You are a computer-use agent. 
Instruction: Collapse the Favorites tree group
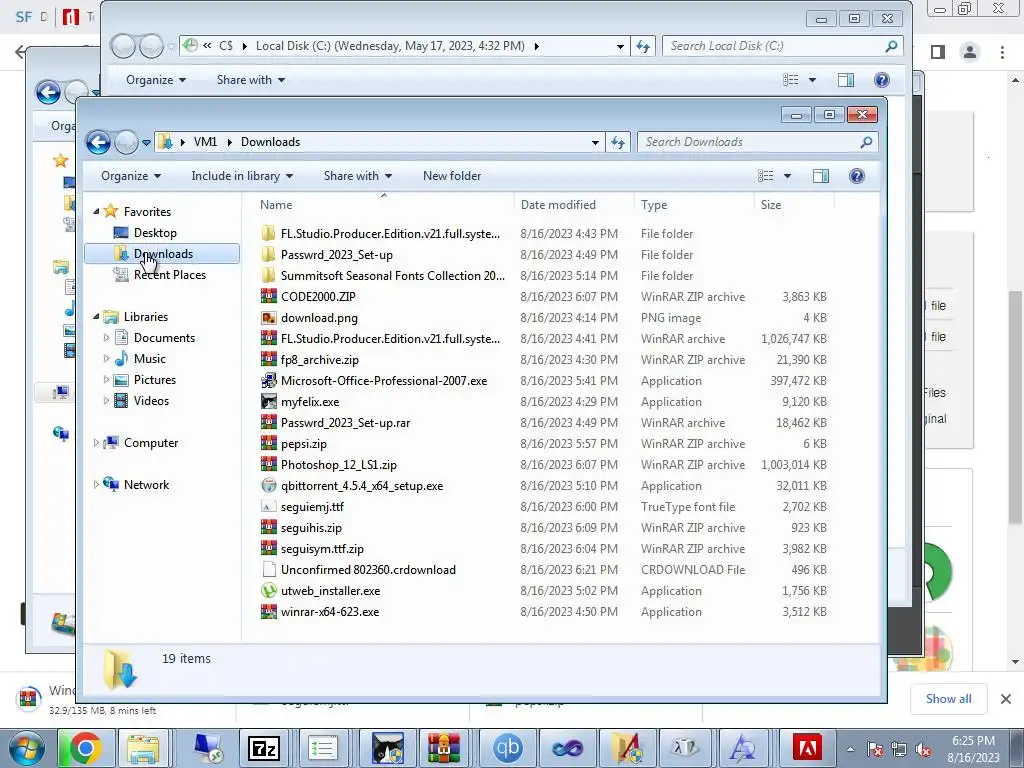(x=96, y=211)
